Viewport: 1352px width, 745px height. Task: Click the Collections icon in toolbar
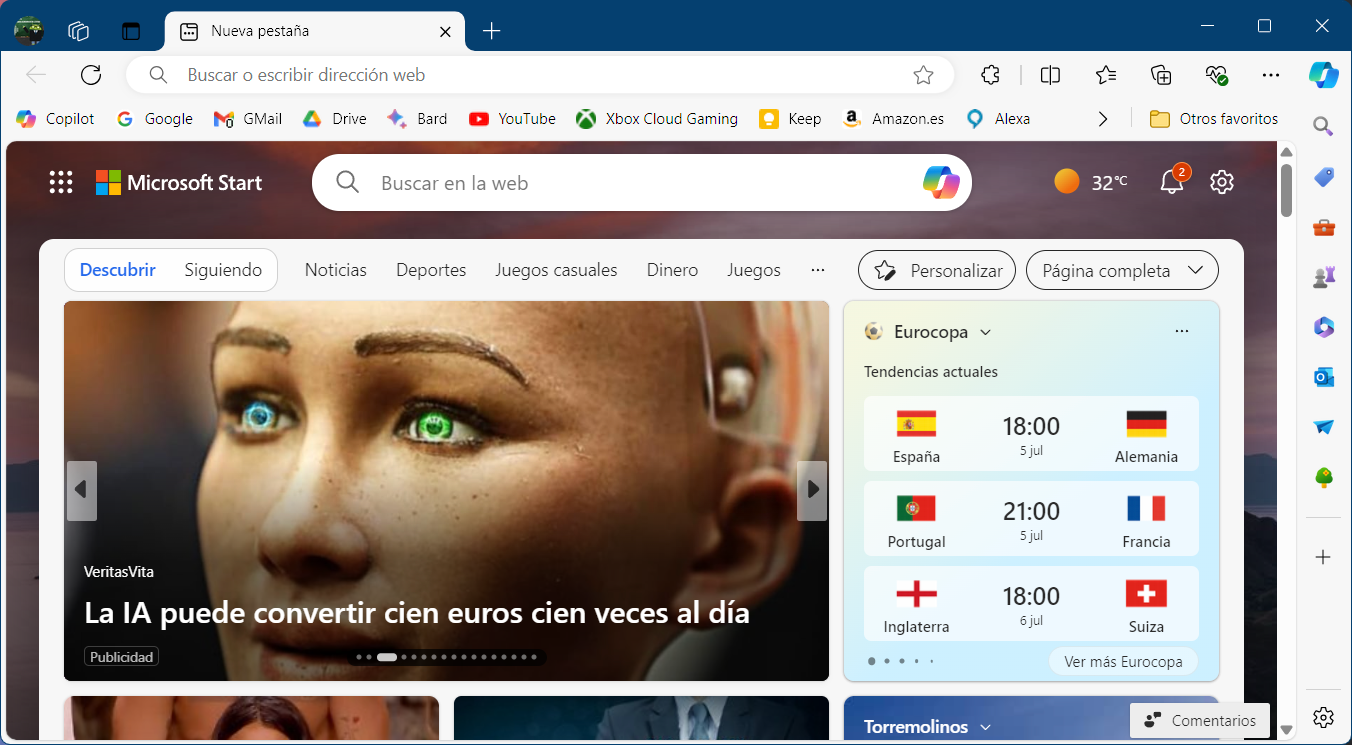(1161, 75)
